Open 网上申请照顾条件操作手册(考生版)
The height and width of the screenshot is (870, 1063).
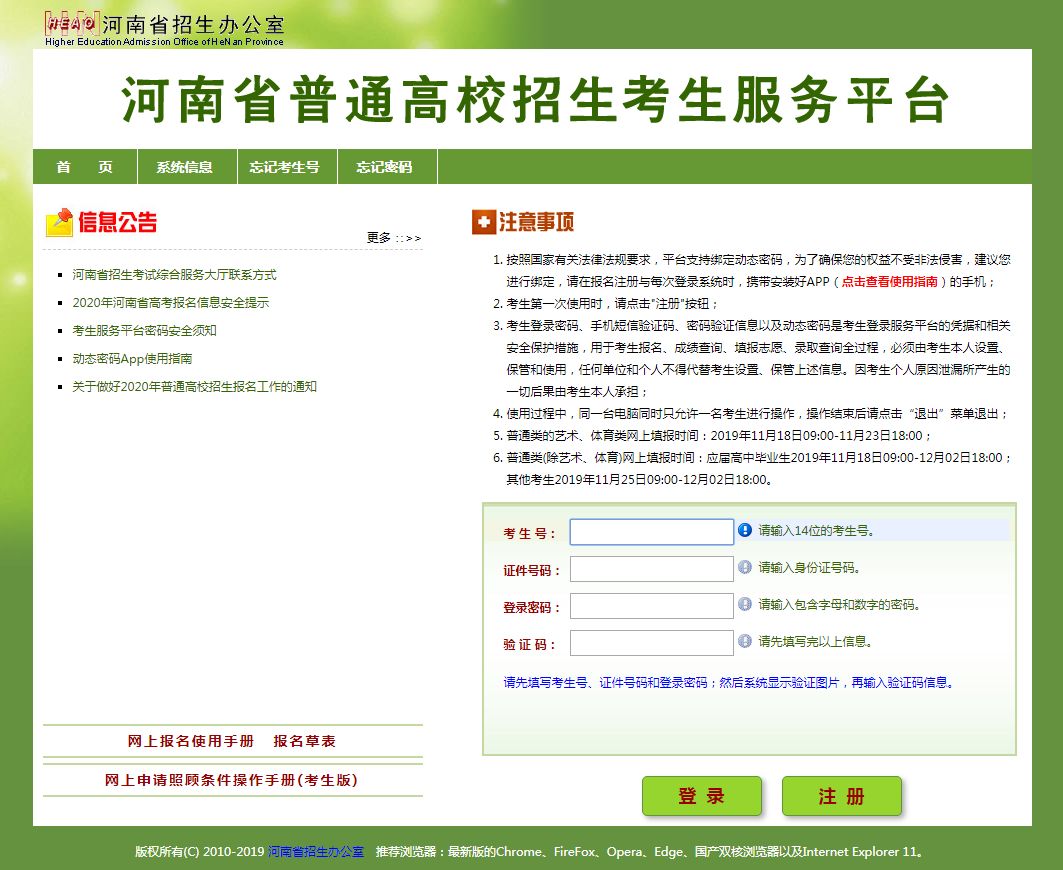point(231,780)
